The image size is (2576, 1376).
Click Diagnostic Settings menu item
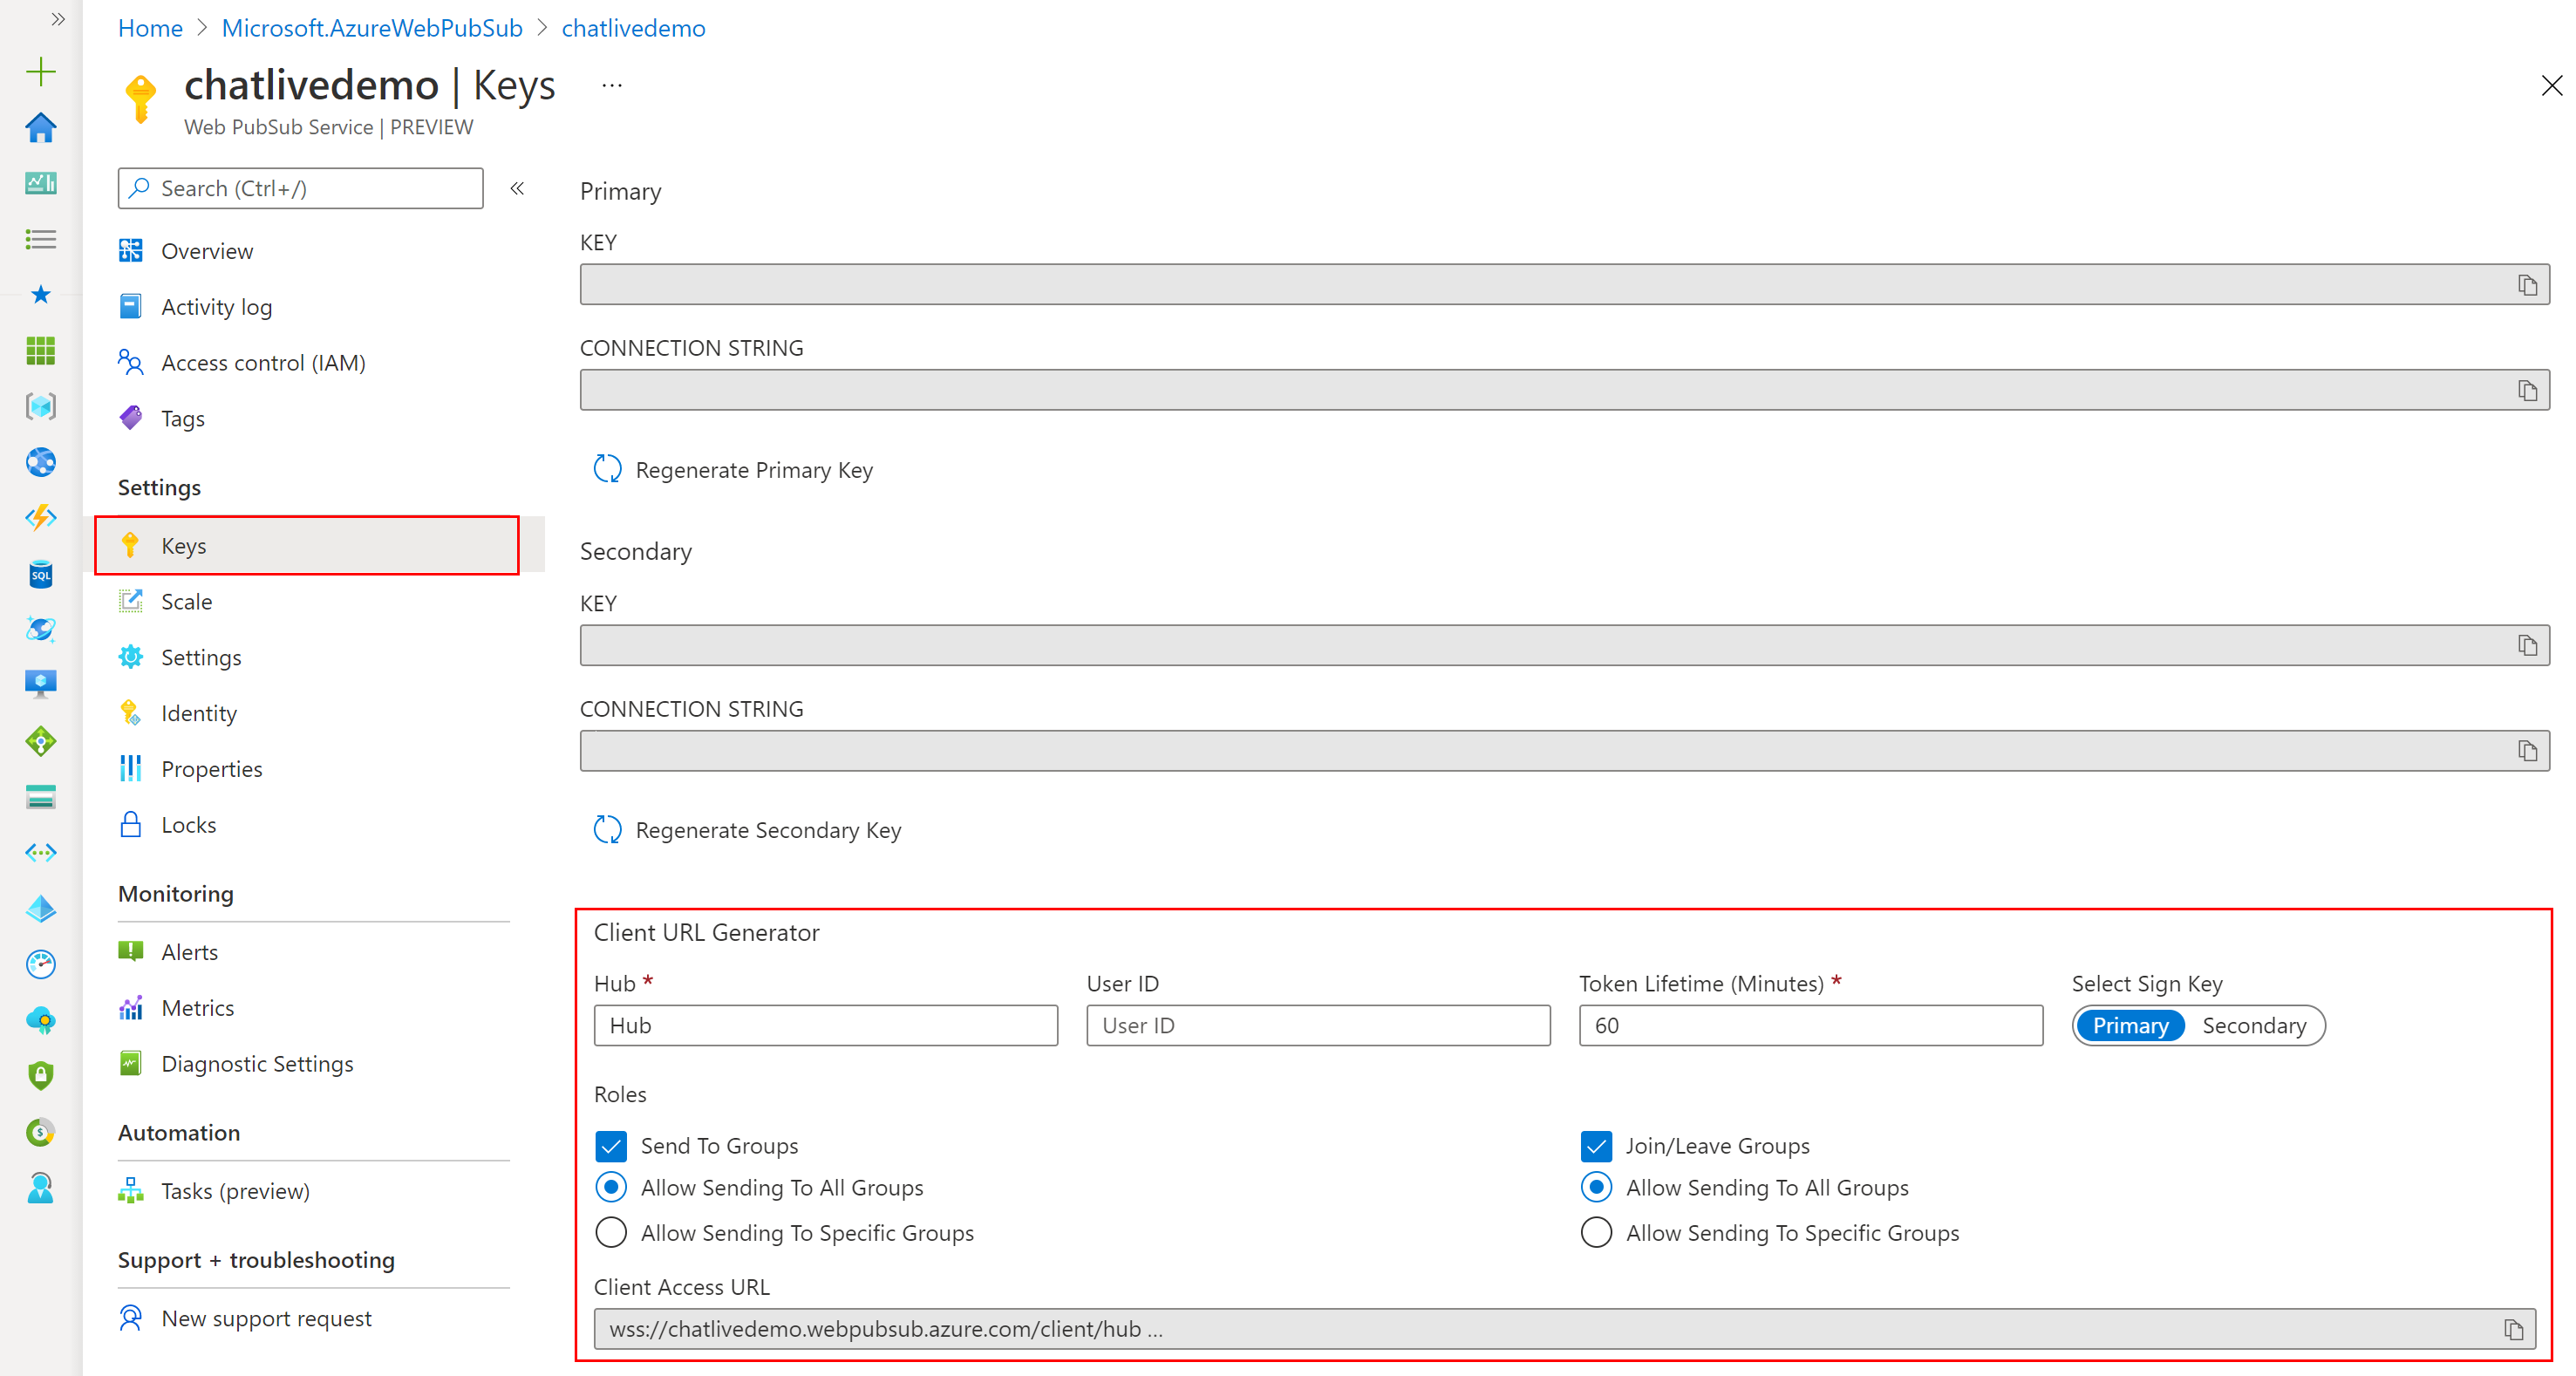tap(257, 1063)
